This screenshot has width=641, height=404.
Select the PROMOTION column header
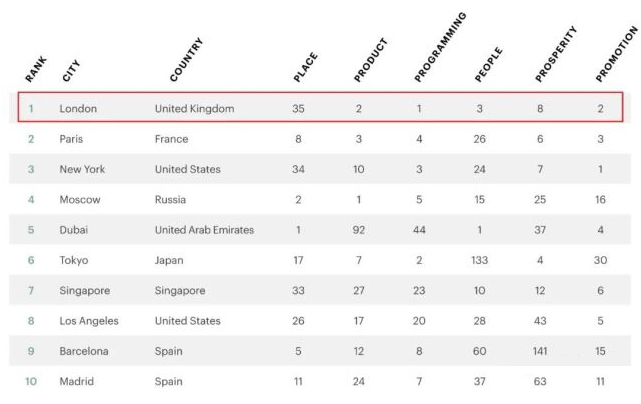(x=616, y=54)
